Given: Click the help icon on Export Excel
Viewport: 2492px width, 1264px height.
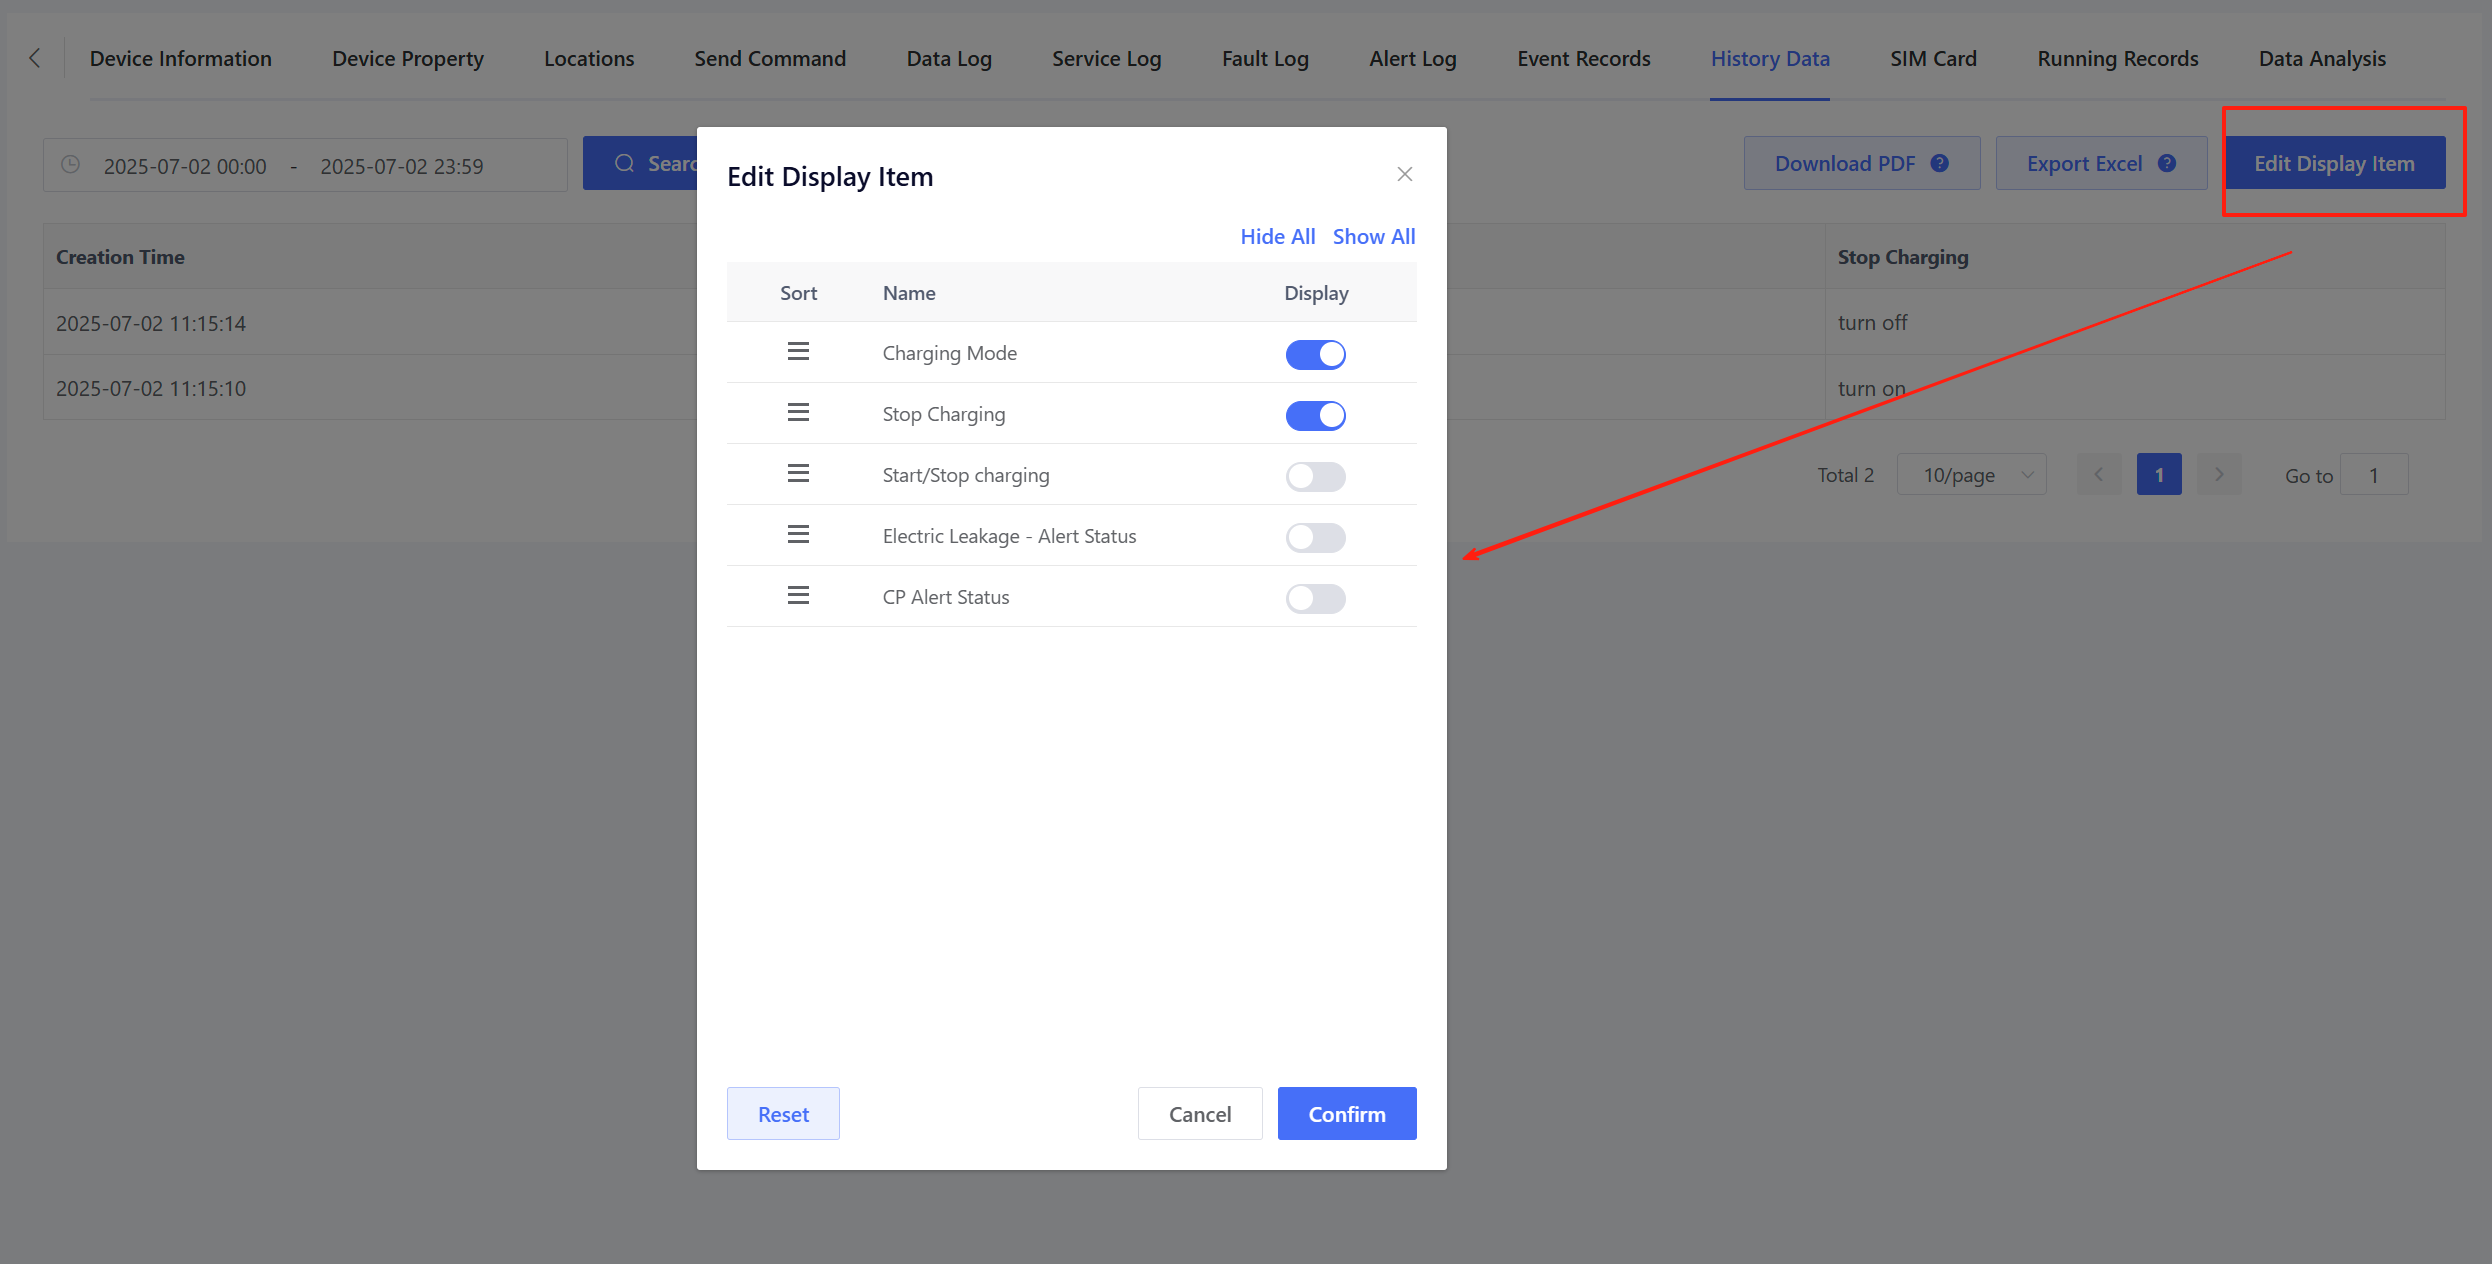Looking at the screenshot, I should (2167, 163).
